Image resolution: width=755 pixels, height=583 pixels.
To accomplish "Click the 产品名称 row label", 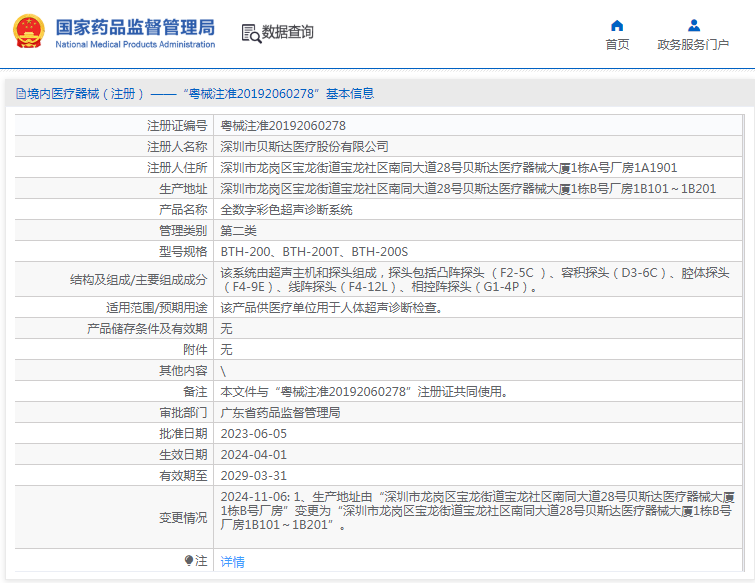I will (183, 209).
